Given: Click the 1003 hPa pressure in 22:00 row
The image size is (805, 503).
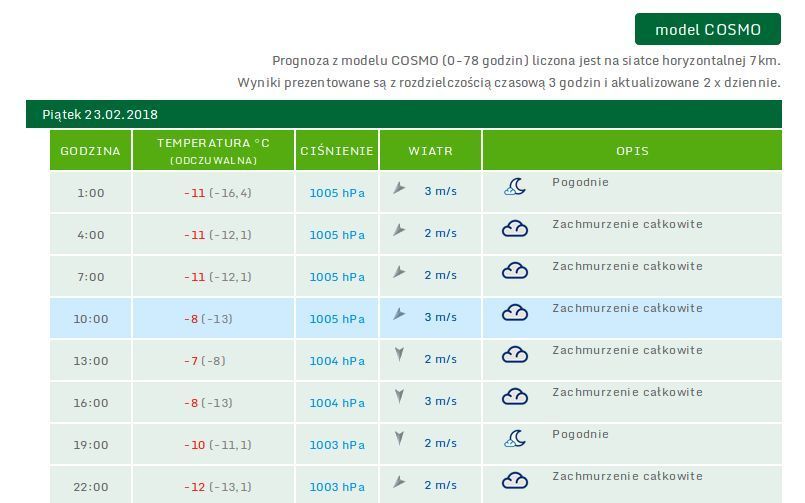Looking at the screenshot, I should (x=337, y=487).
